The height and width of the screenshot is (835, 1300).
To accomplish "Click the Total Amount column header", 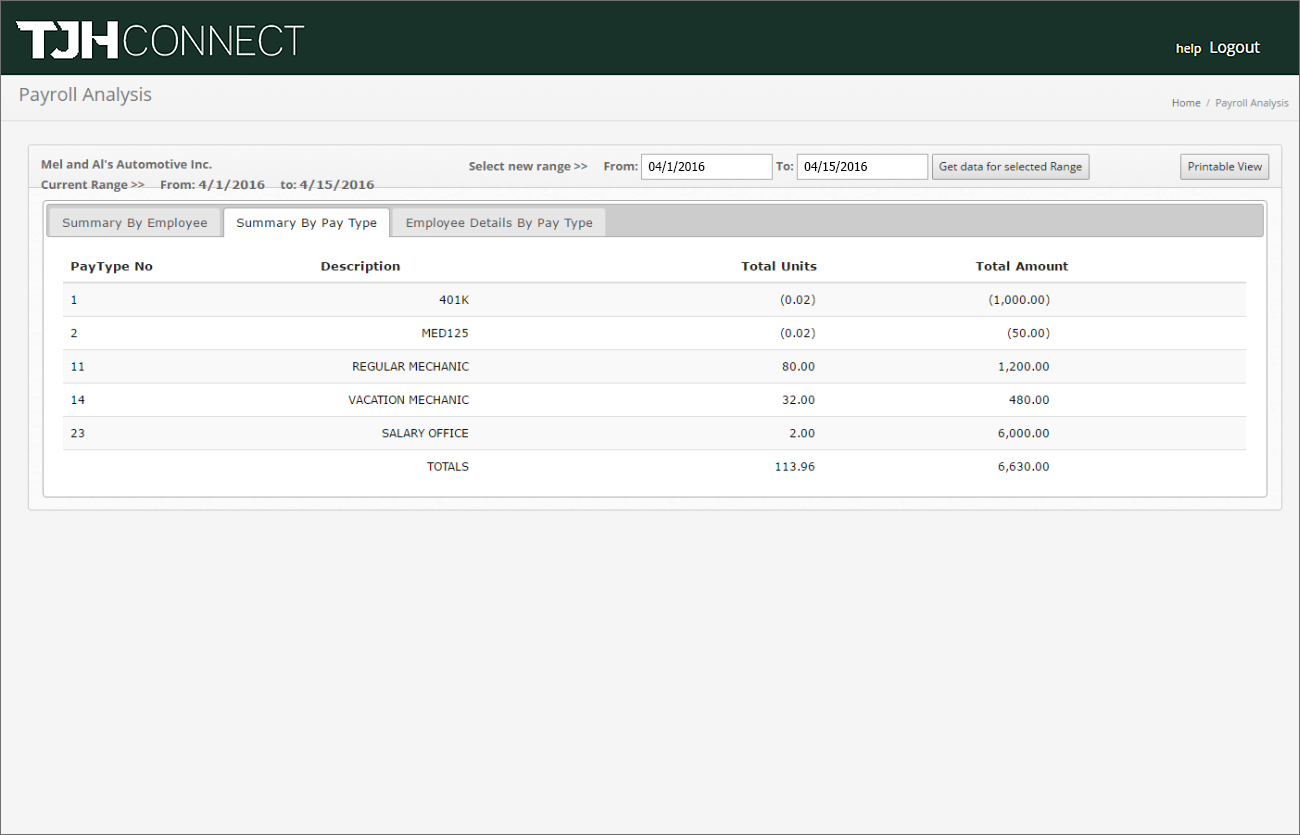I will tap(1022, 266).
